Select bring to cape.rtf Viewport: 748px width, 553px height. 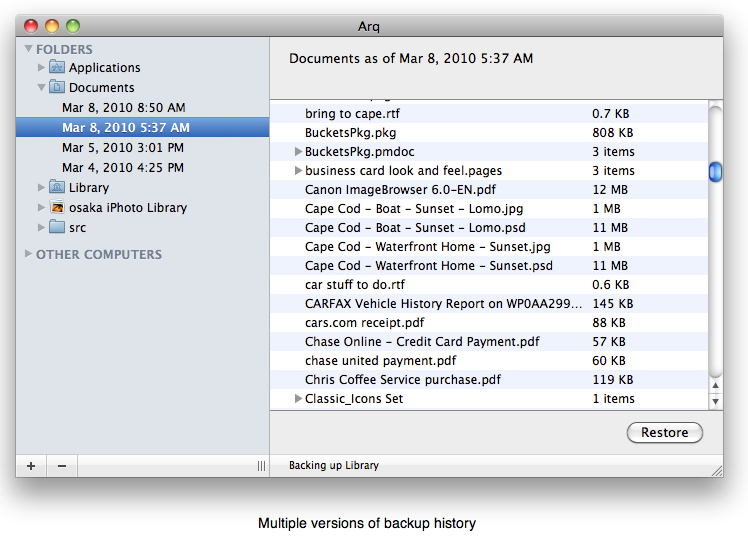352,114
